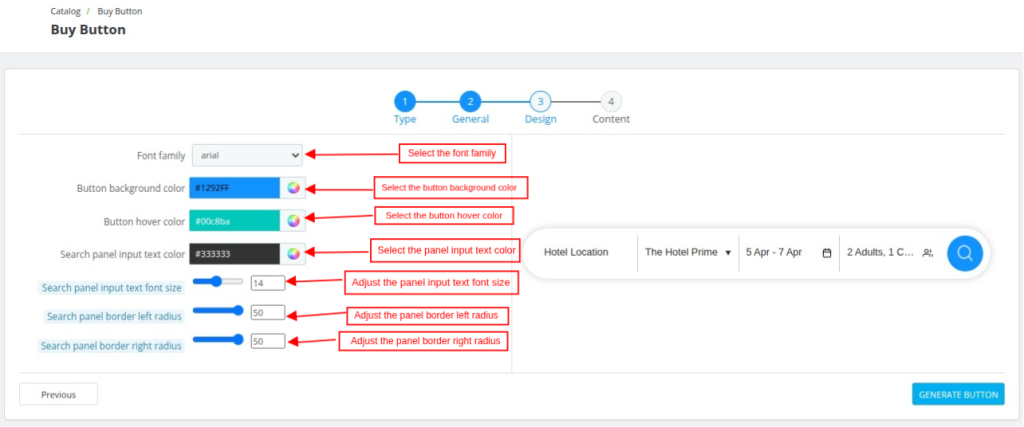Click the #333333 text color field
Viewport: 1024px width, 427px height.
[x=235, y=254]
